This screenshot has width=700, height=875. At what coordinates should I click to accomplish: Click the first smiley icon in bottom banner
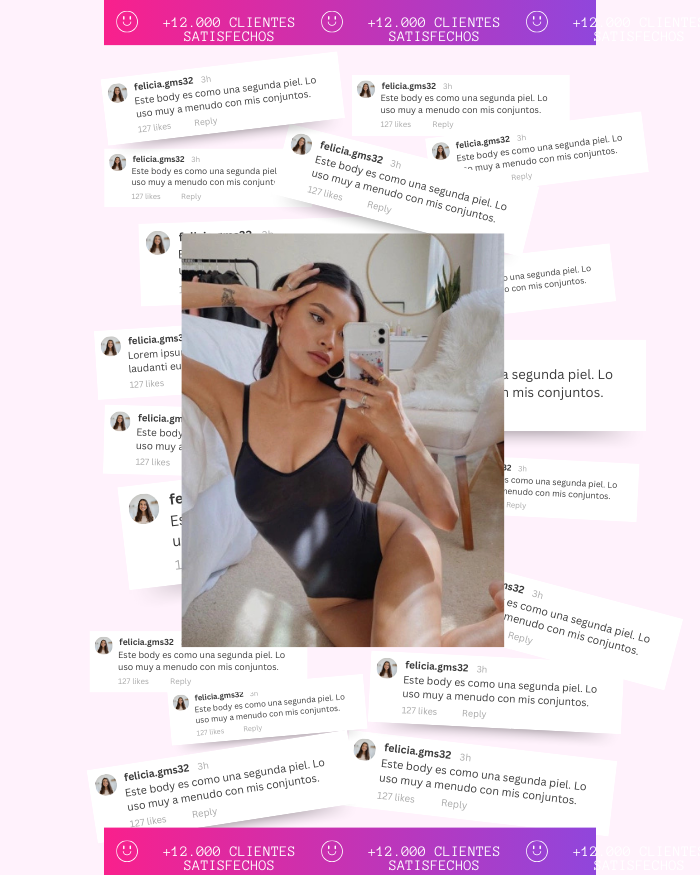(127, 851)
